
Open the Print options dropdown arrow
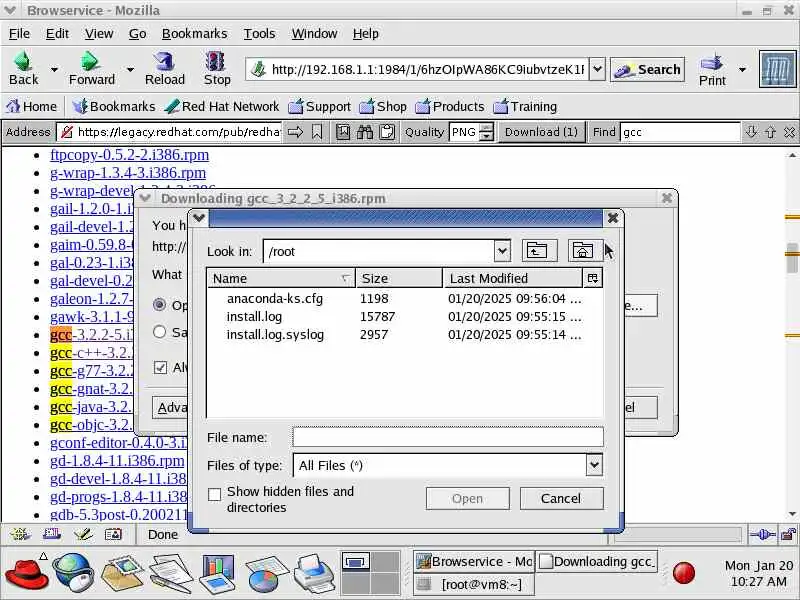coord(742,69)
